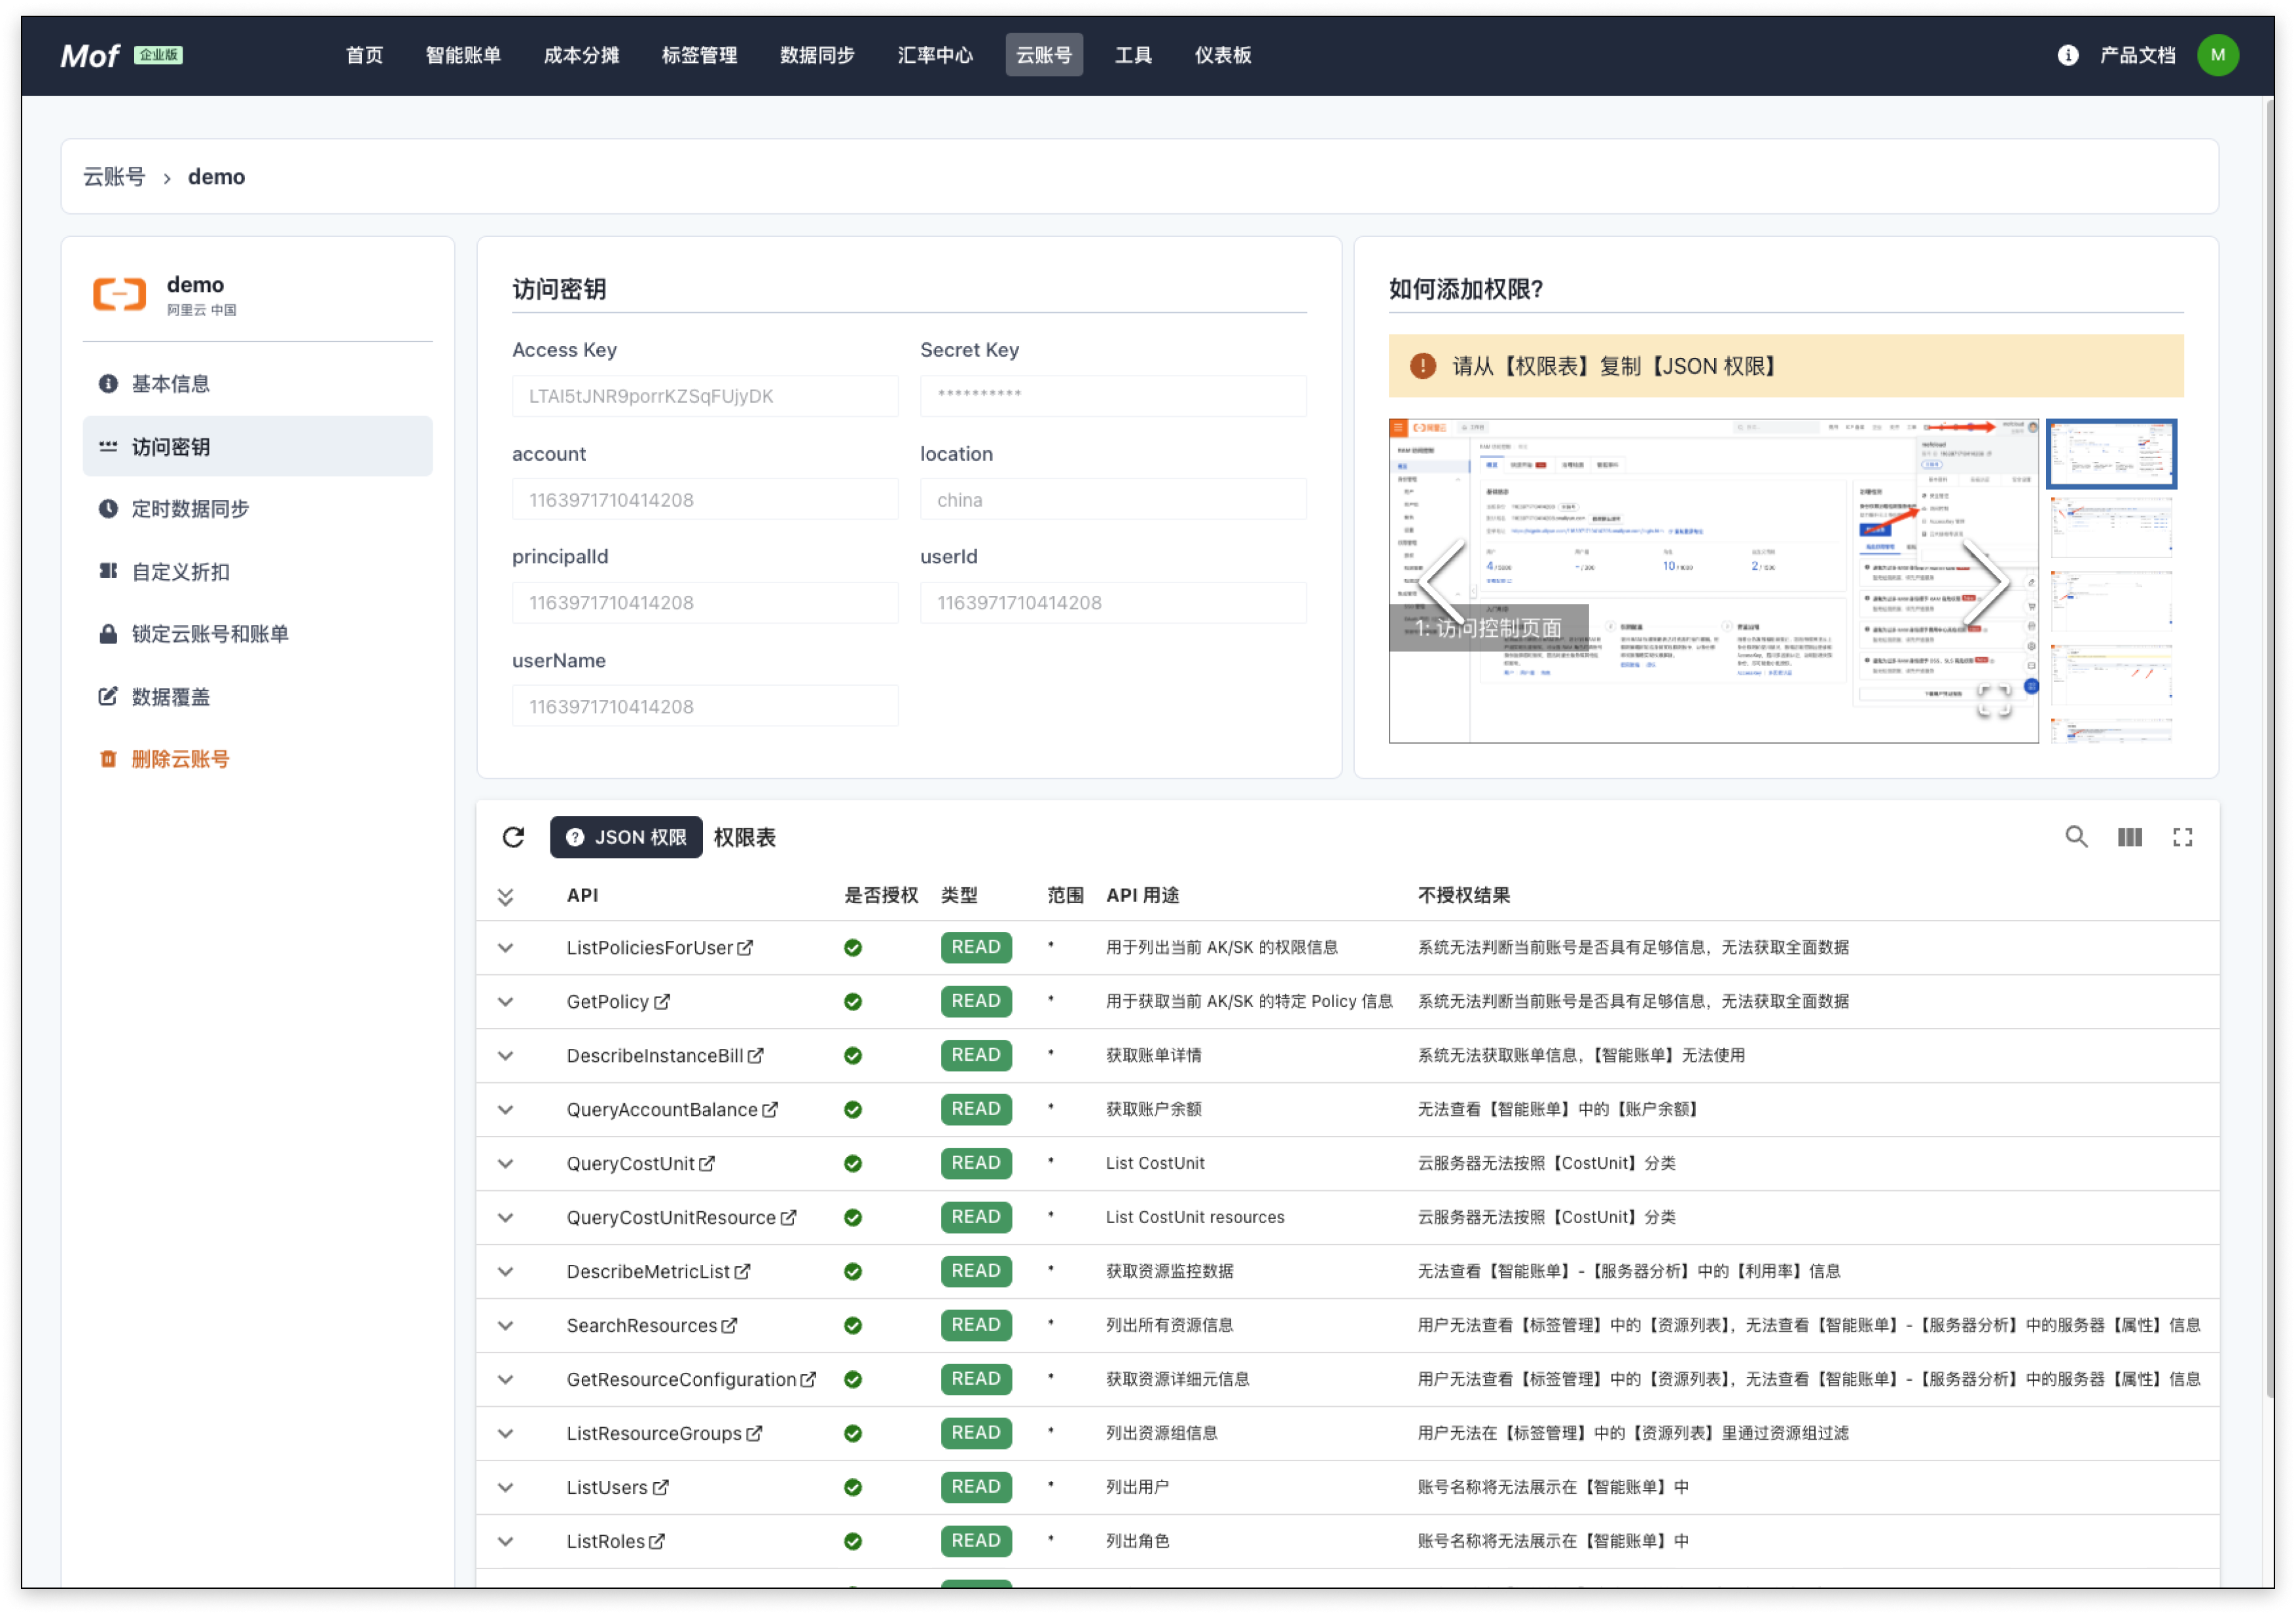Screen dimensions: 2296x1615
Task: Open the ListPoliciesForUser external link icon
Action: coord(745,947)
